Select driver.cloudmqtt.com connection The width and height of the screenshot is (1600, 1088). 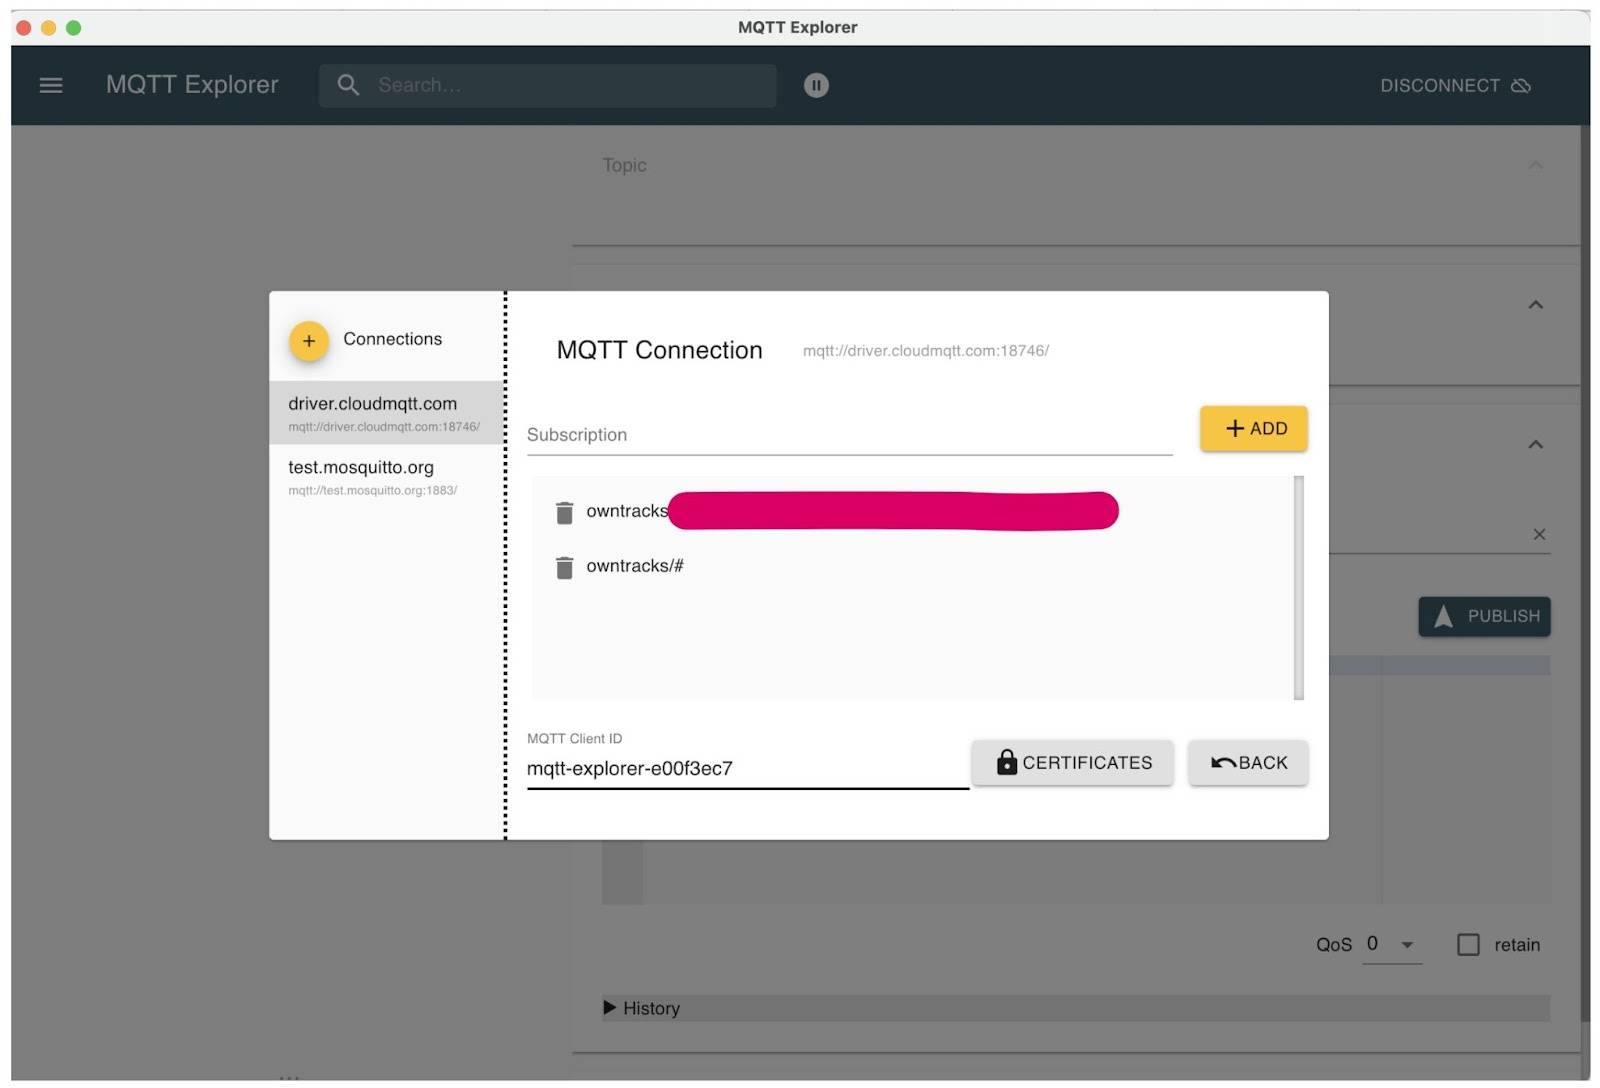386,412
